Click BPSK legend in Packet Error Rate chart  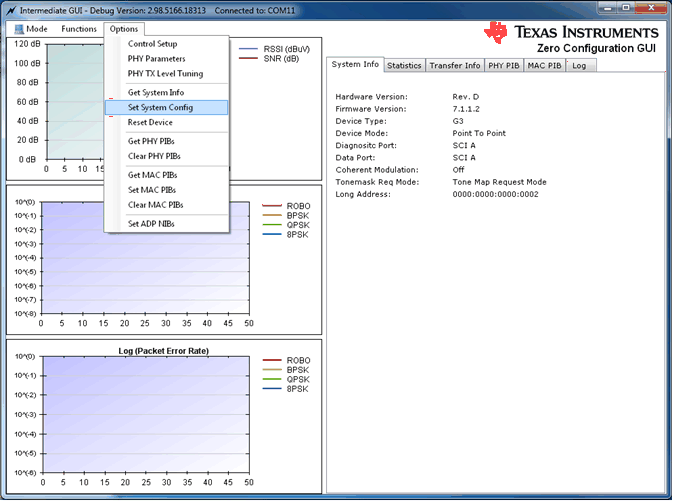(285, 370)
